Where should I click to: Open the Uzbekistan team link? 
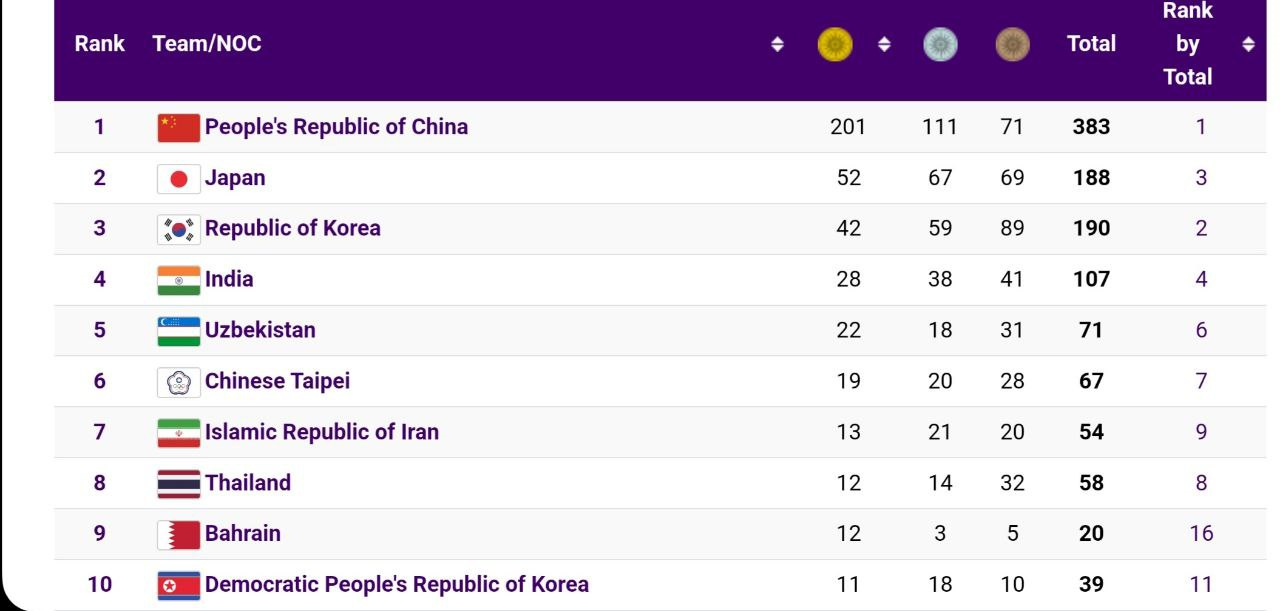[x=260, y=330]
